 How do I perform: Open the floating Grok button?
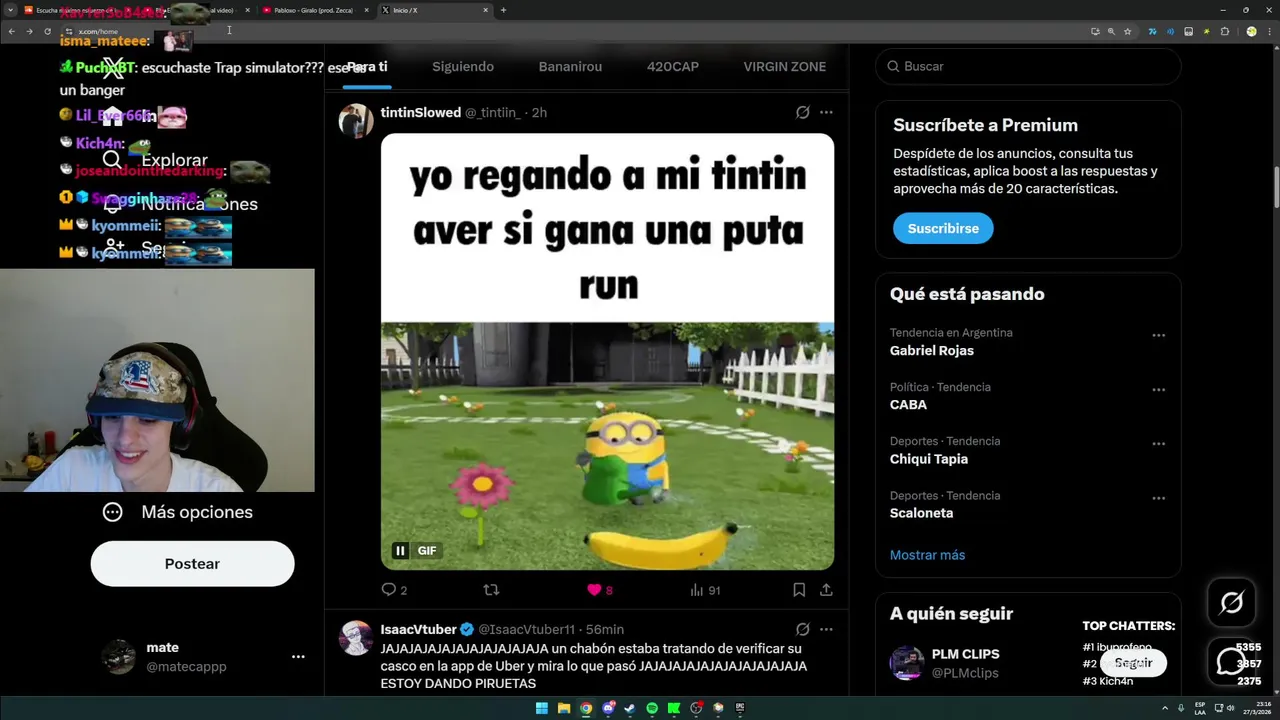[1232, 602]
